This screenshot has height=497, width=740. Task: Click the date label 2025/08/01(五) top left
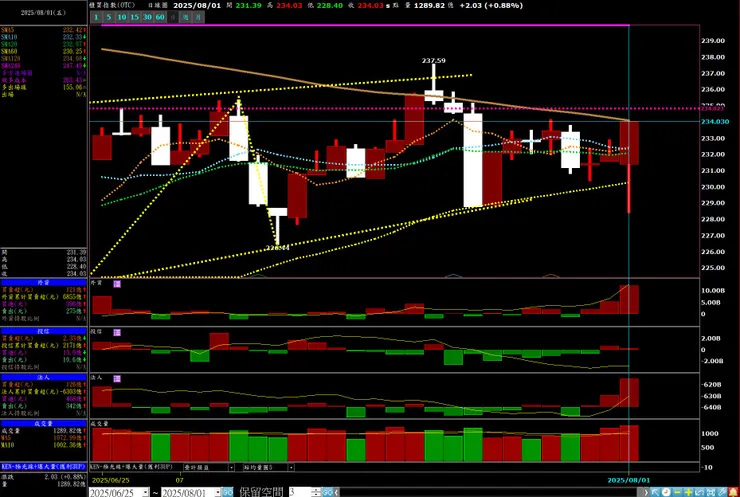[43, 13]
